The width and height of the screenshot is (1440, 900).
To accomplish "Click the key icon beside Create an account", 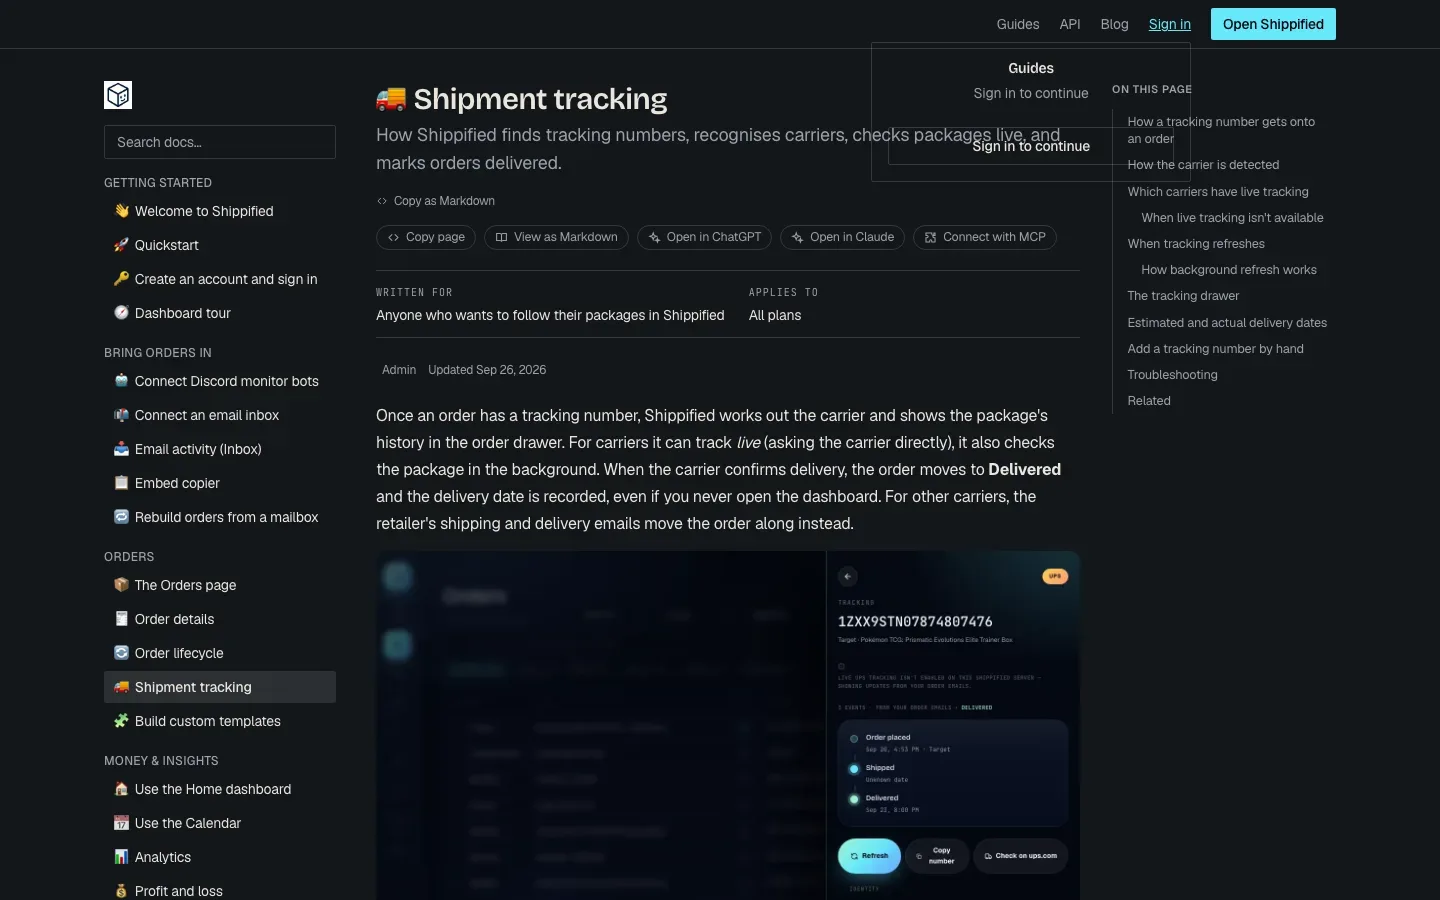I will tap(122, 279).
